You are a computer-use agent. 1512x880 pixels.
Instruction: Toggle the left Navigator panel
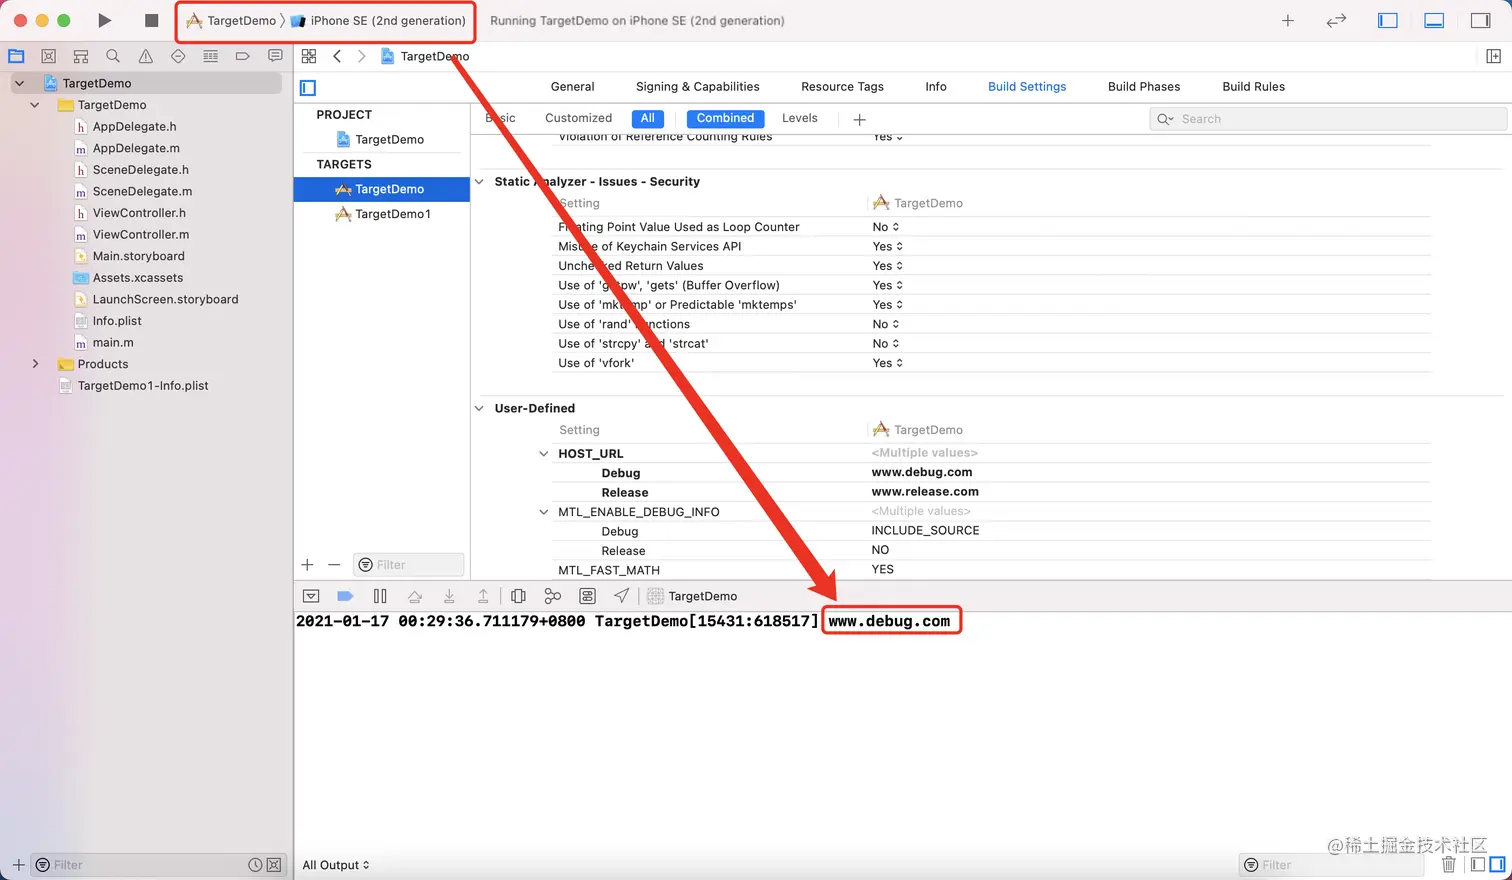click(x=1388, y=20)
